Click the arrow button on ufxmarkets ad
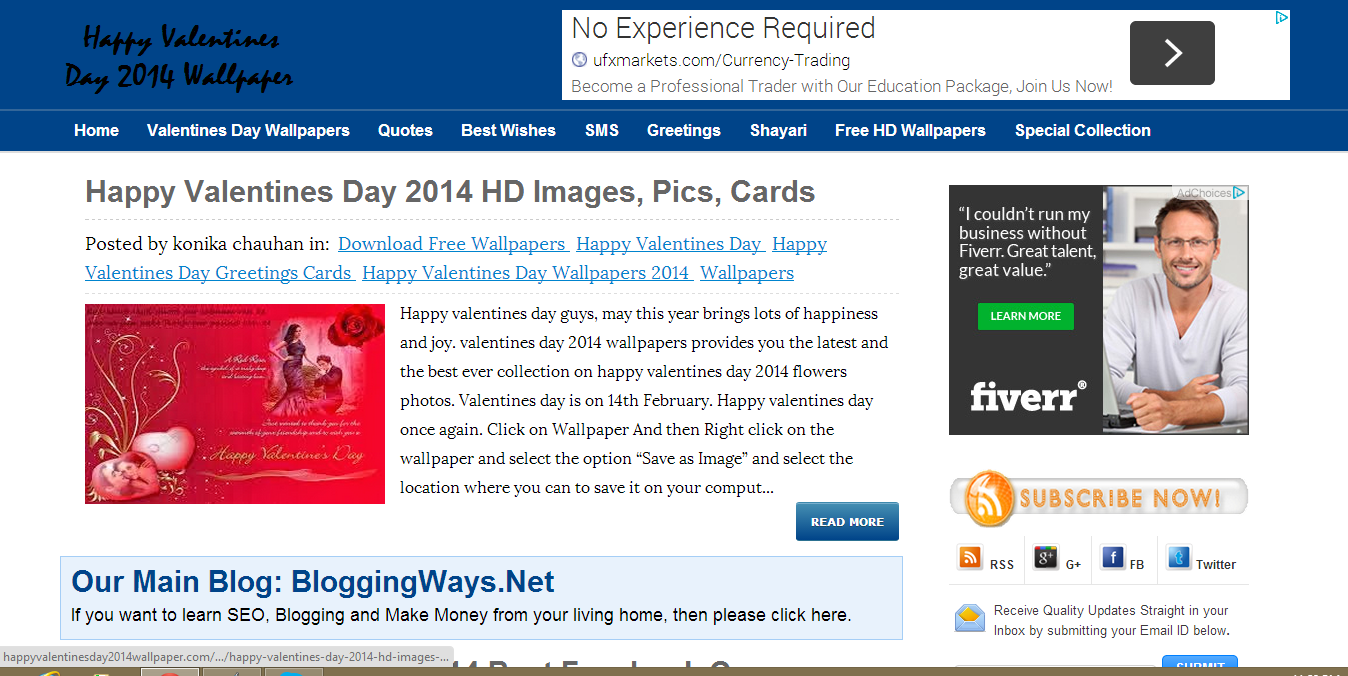 tap(1172, 53)
